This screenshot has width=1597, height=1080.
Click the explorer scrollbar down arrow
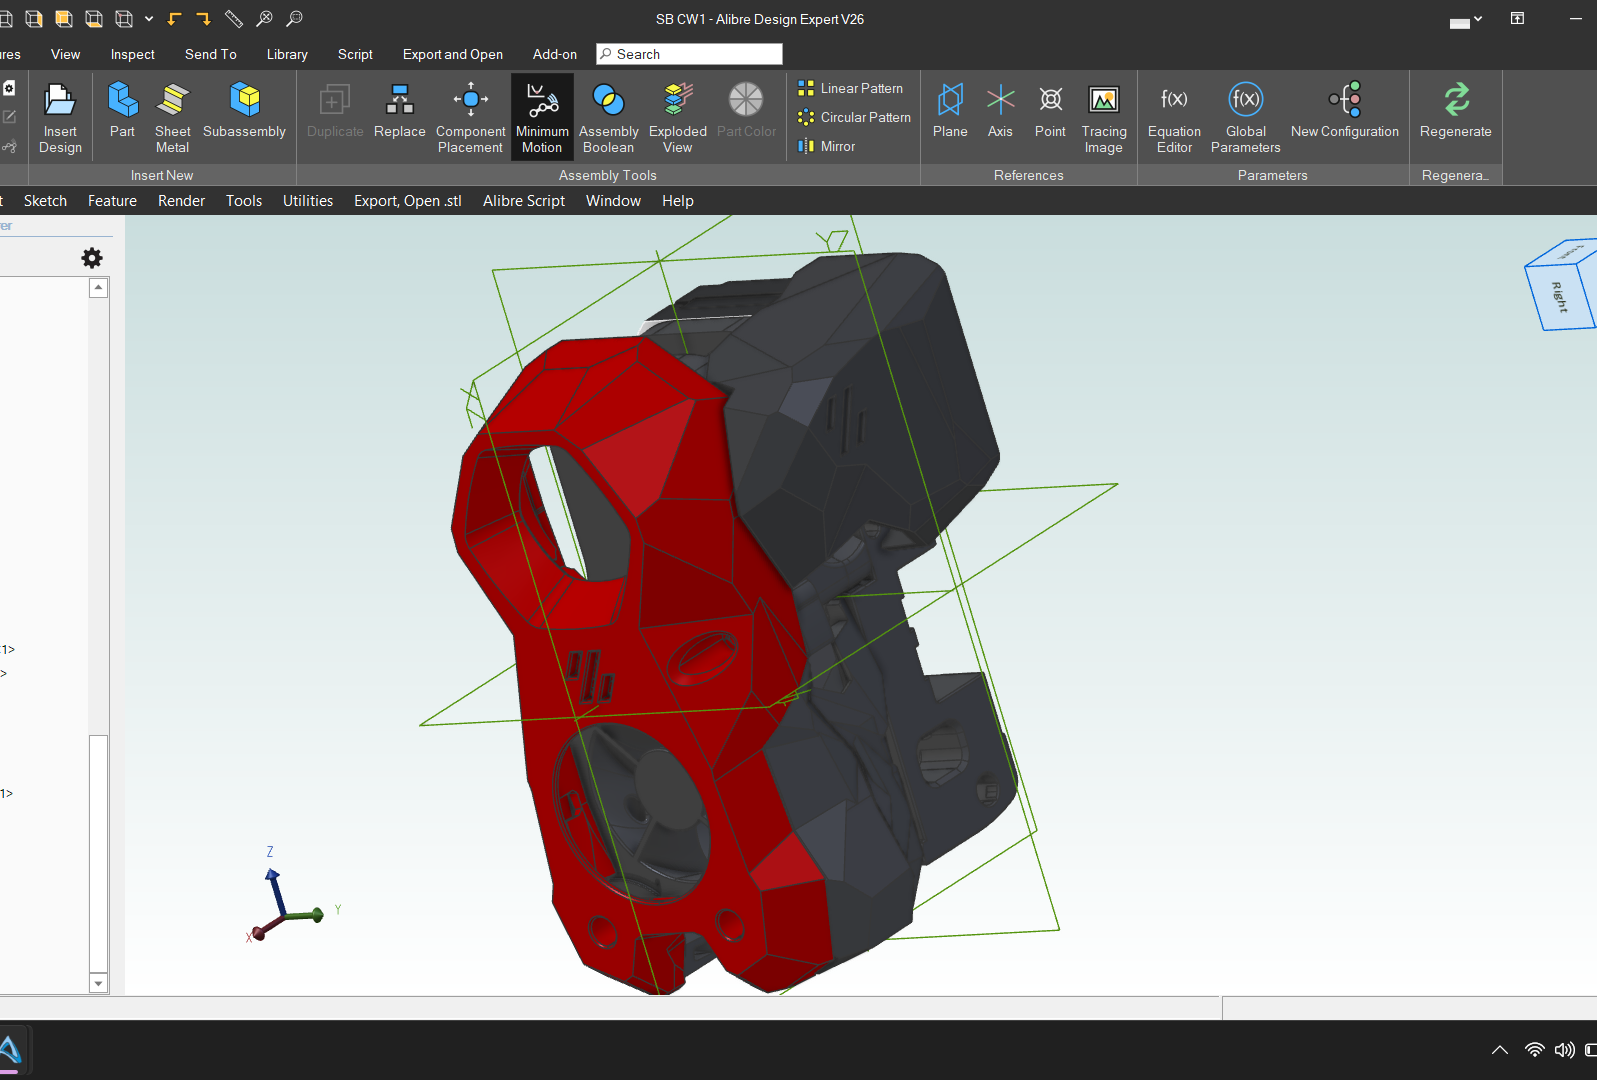[98, 983]
